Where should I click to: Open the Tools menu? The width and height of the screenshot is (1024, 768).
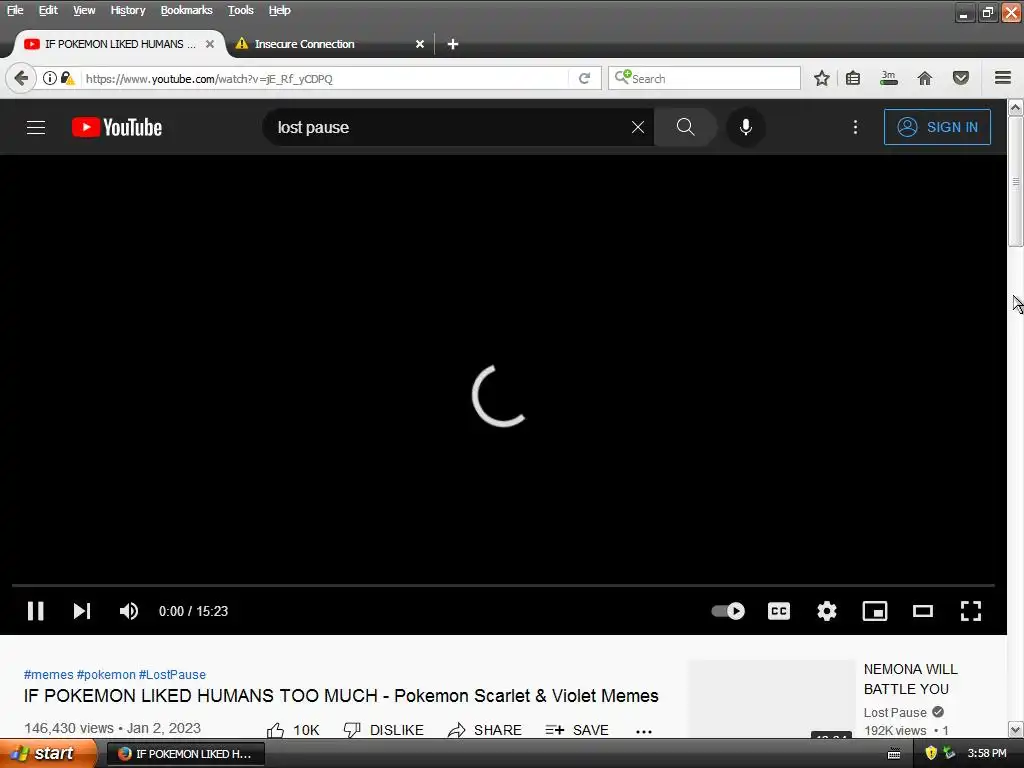(240, 10)
